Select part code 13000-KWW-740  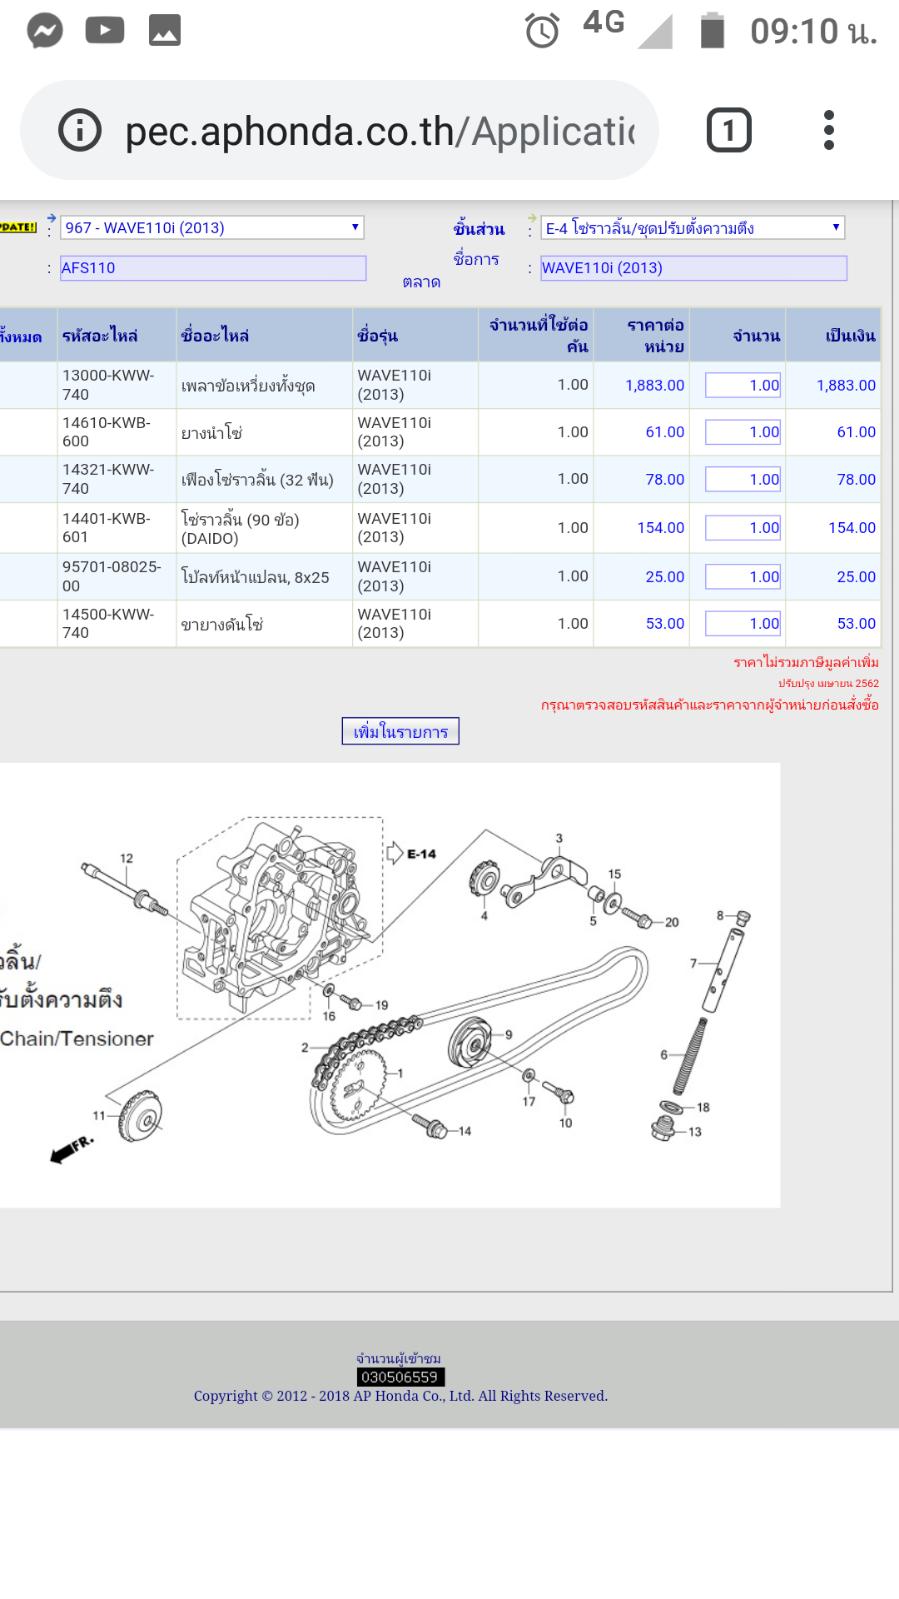point(108,385)
